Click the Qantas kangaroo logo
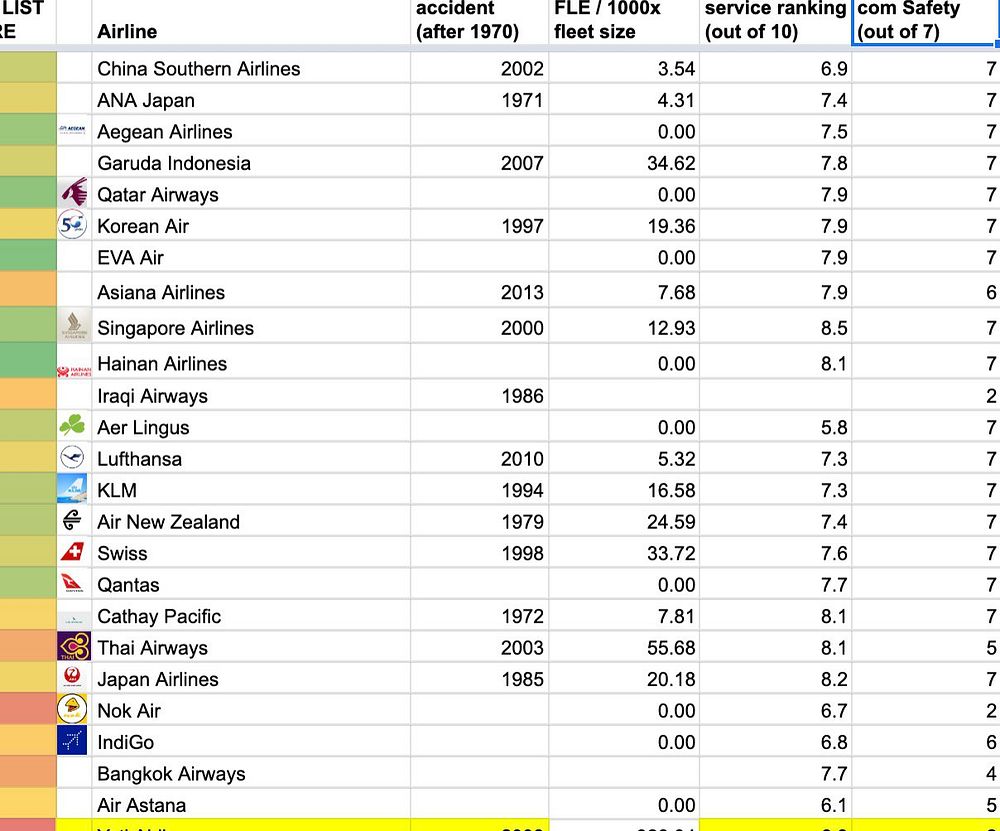The height and width of the screenshot is (831, 1000). pos(72,583)
